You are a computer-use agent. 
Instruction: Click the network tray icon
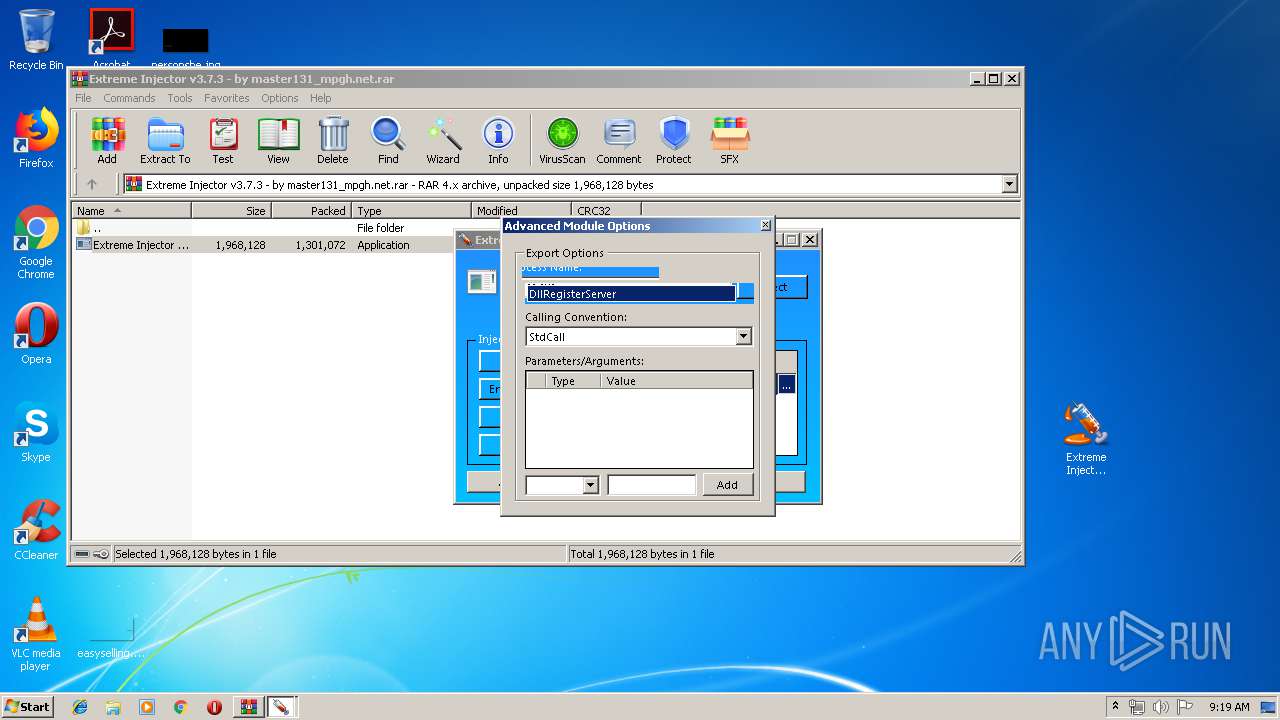click(1137, 707)
